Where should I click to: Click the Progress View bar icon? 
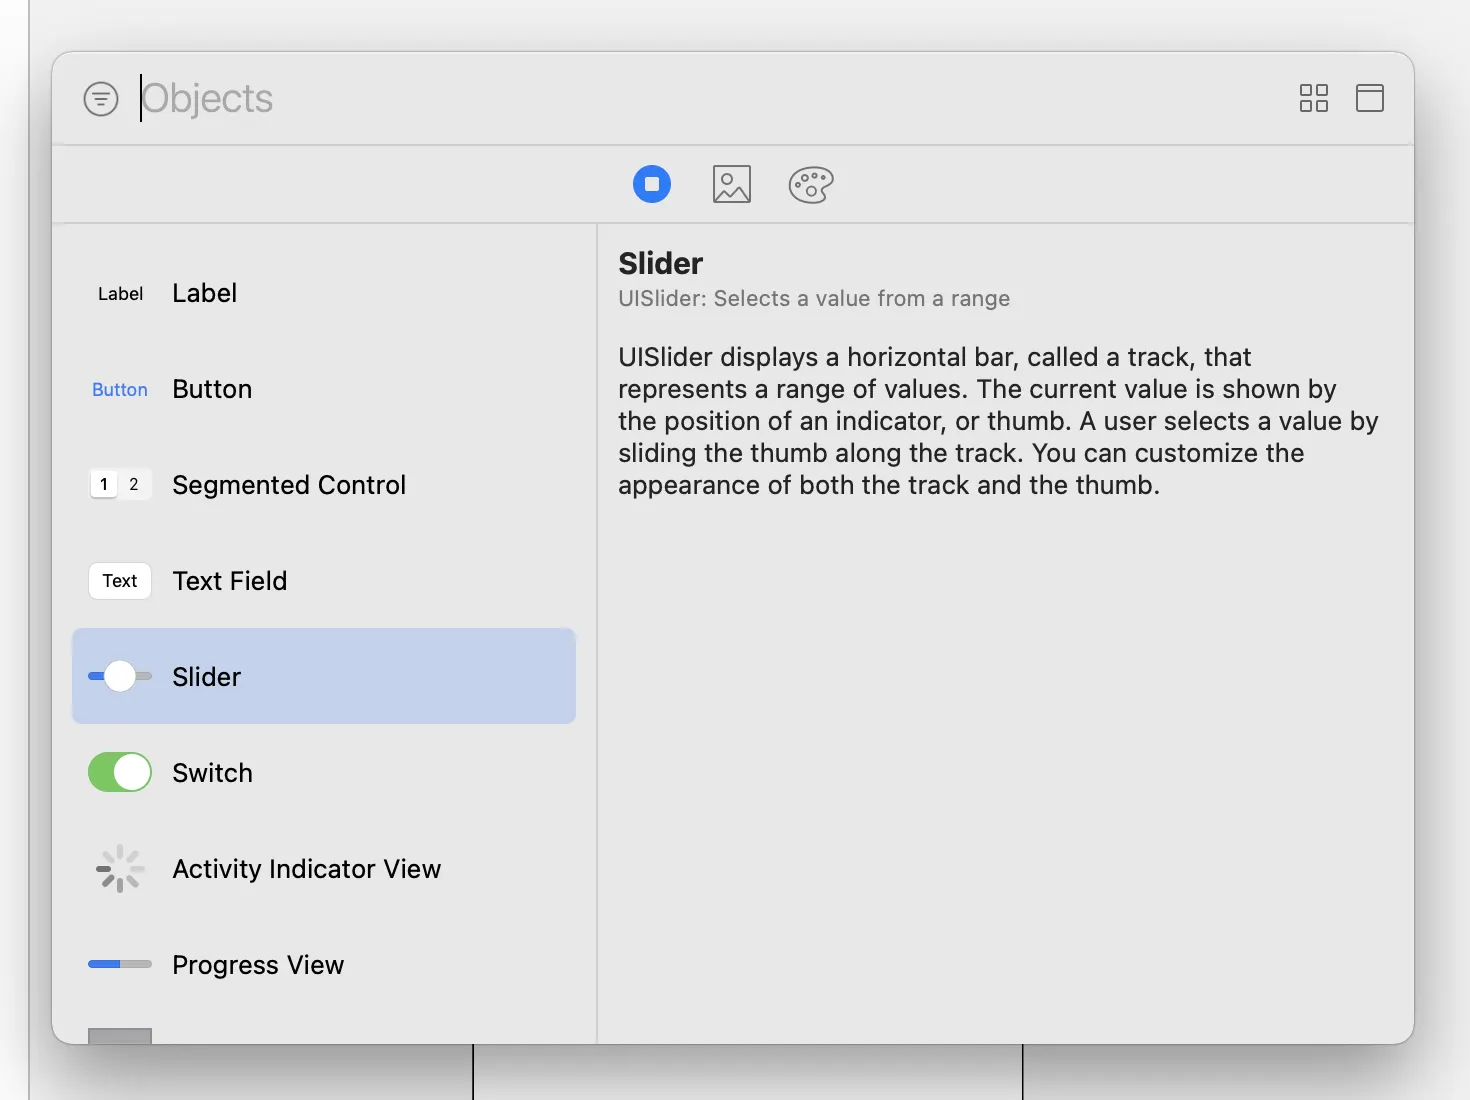120,965
